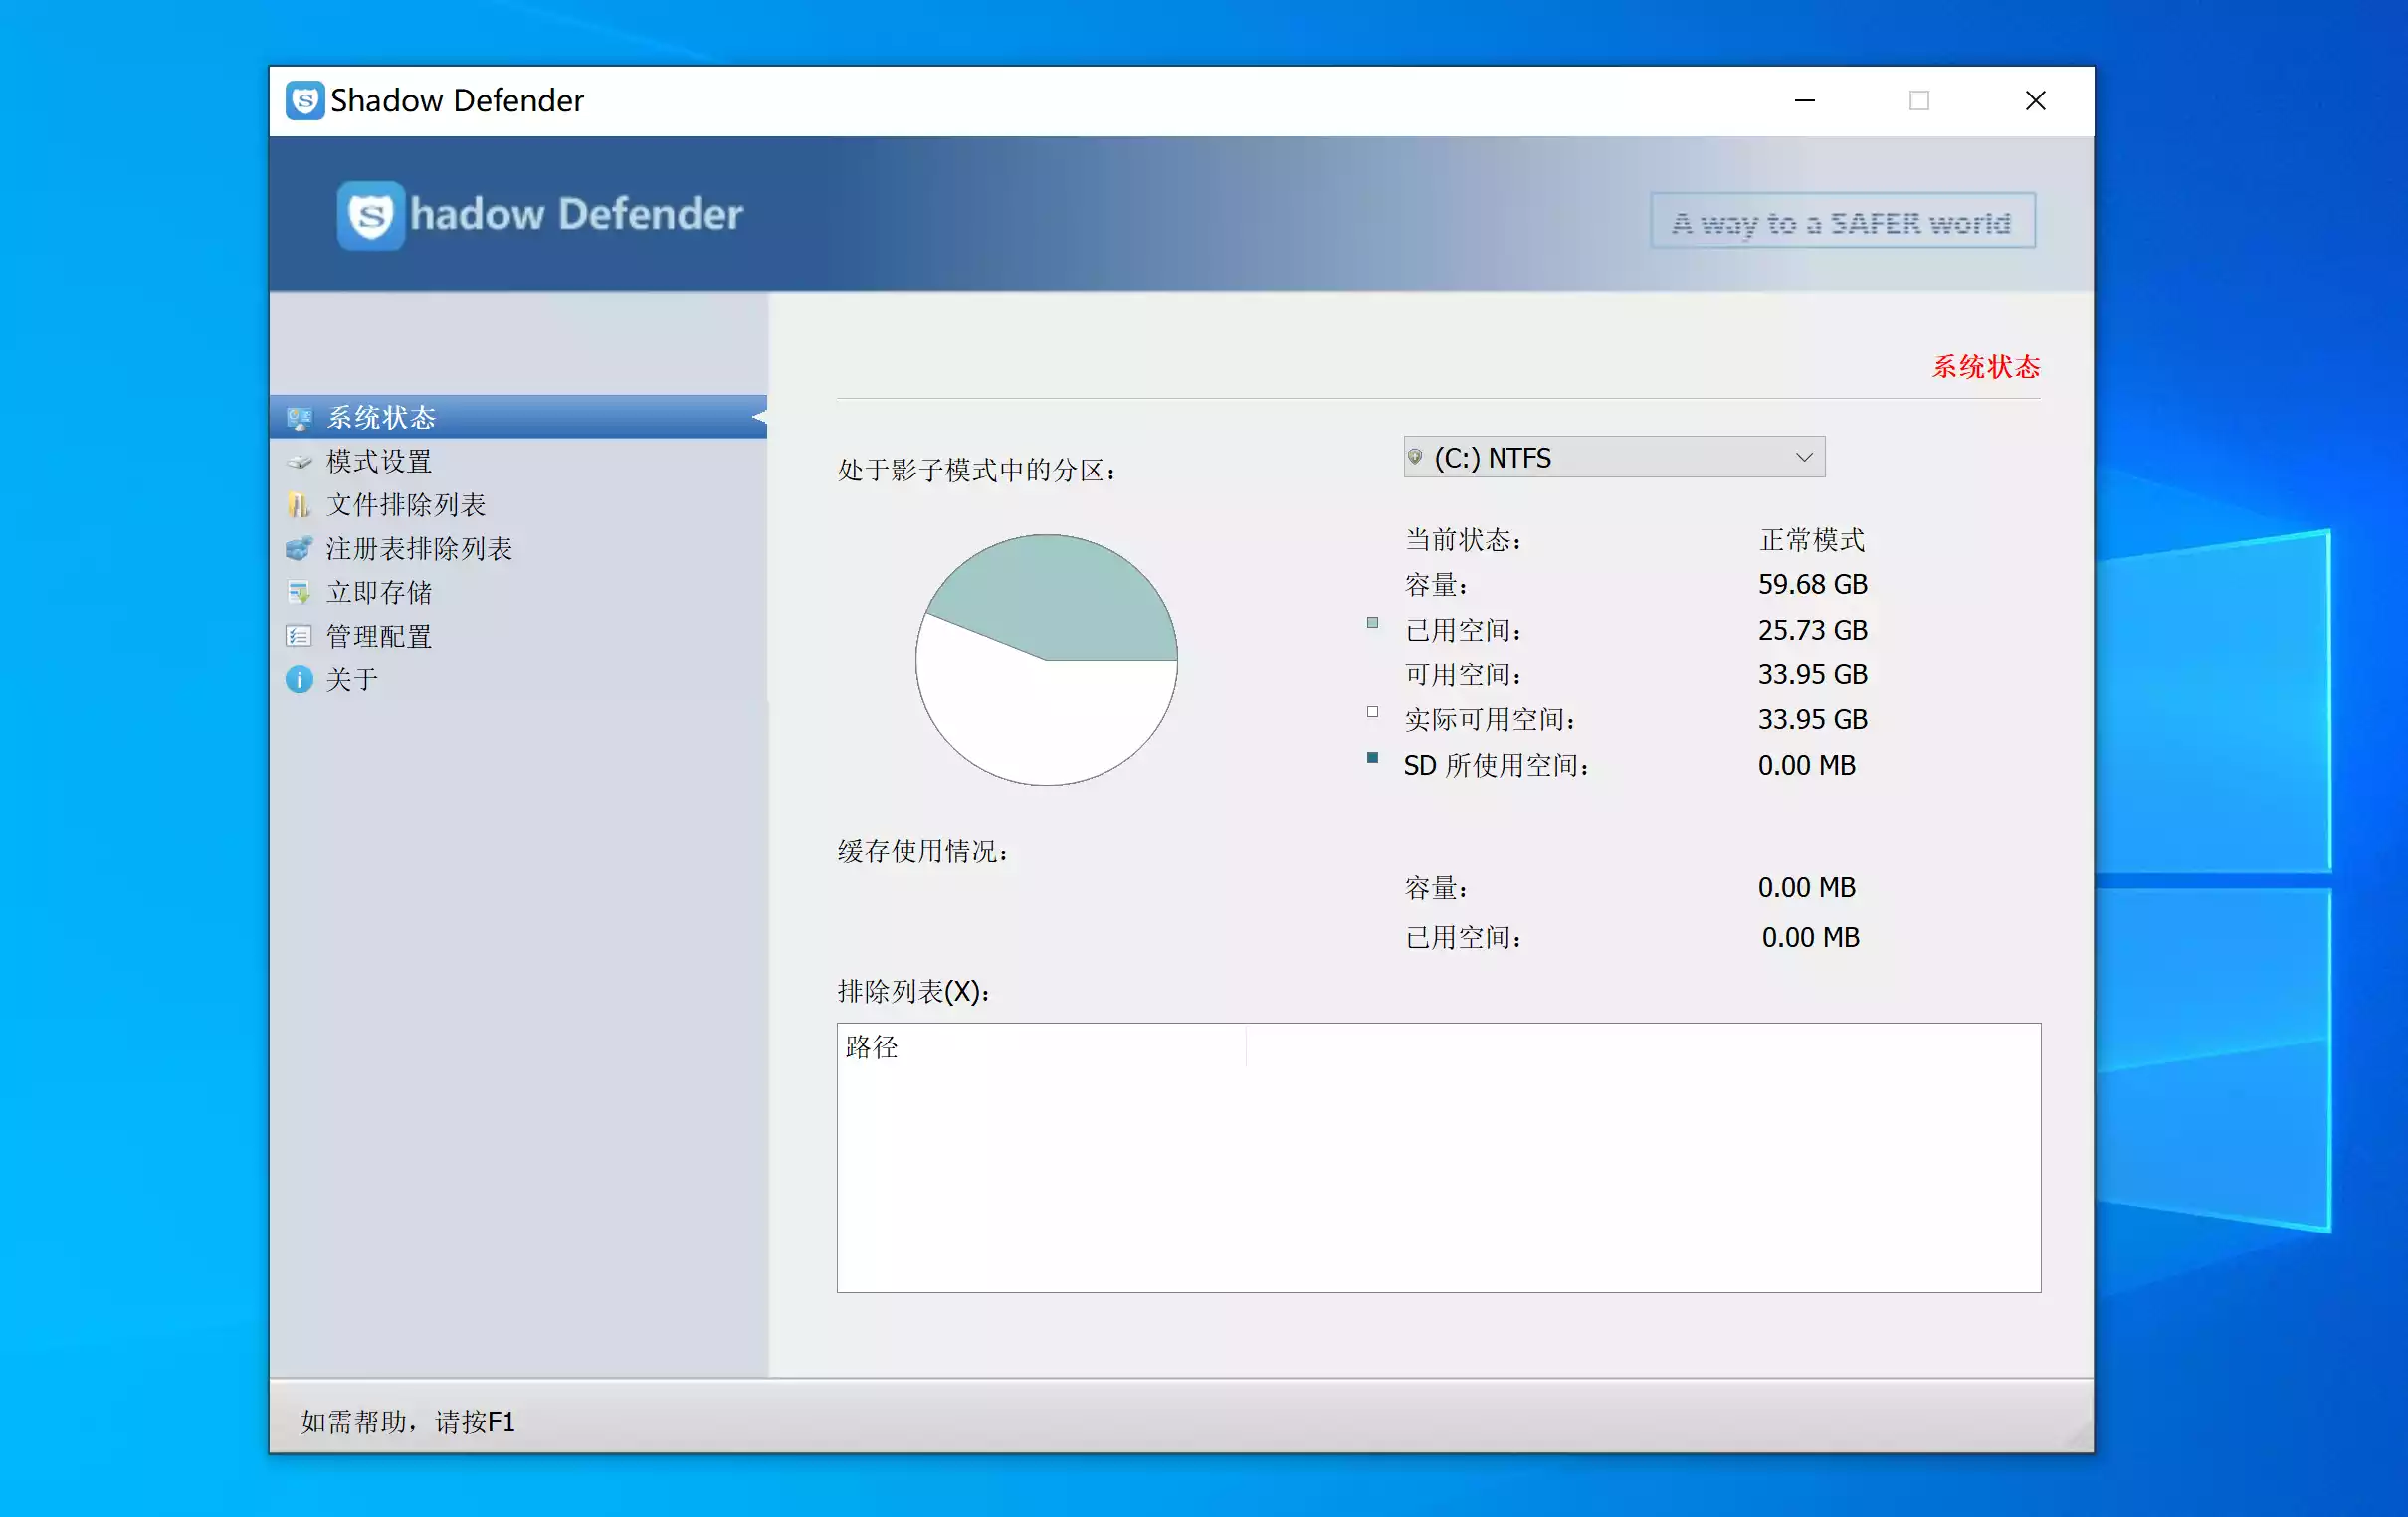Screen dimensions: 2408x1517
Task: Go to 模式设置 in the sidebar
Action: click(x=518, y=461)
